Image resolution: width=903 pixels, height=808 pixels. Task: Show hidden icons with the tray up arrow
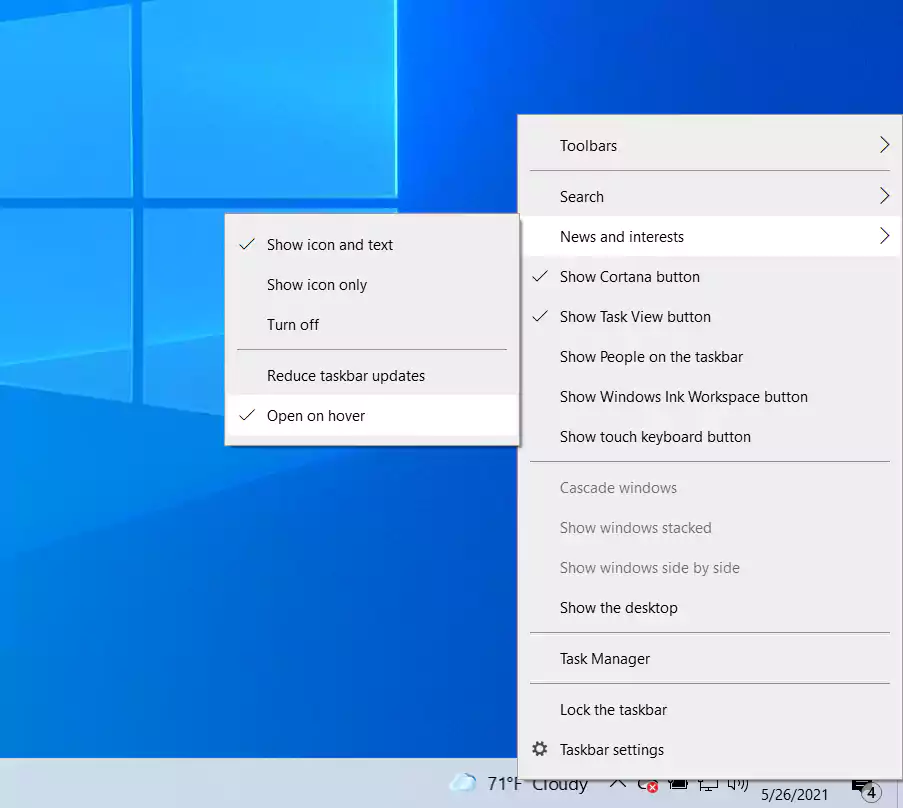coord(617,783)
